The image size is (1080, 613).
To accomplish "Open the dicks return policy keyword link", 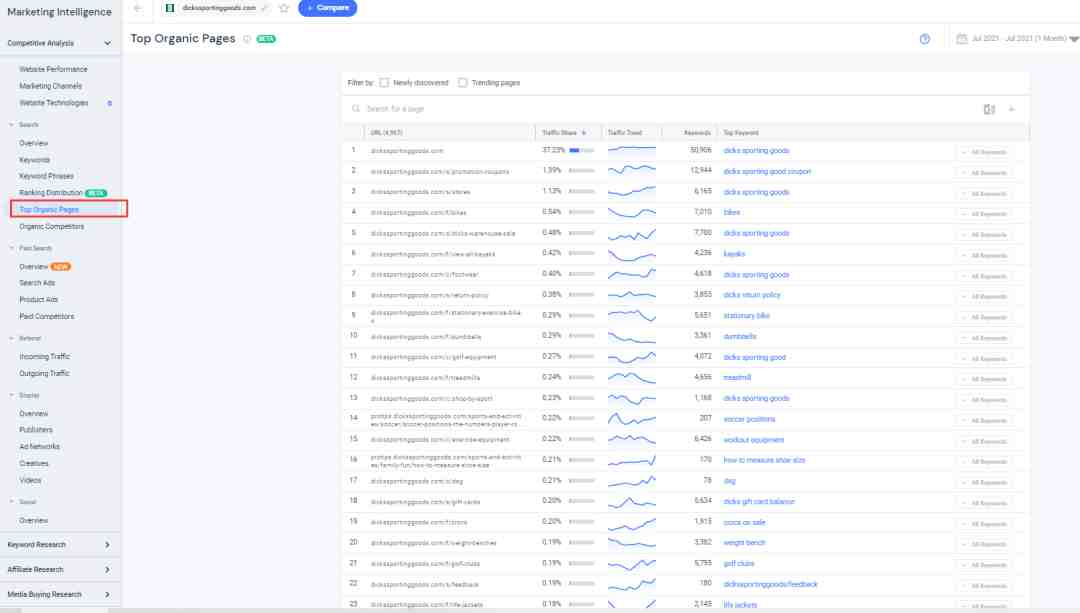I will tap(752, 295).
